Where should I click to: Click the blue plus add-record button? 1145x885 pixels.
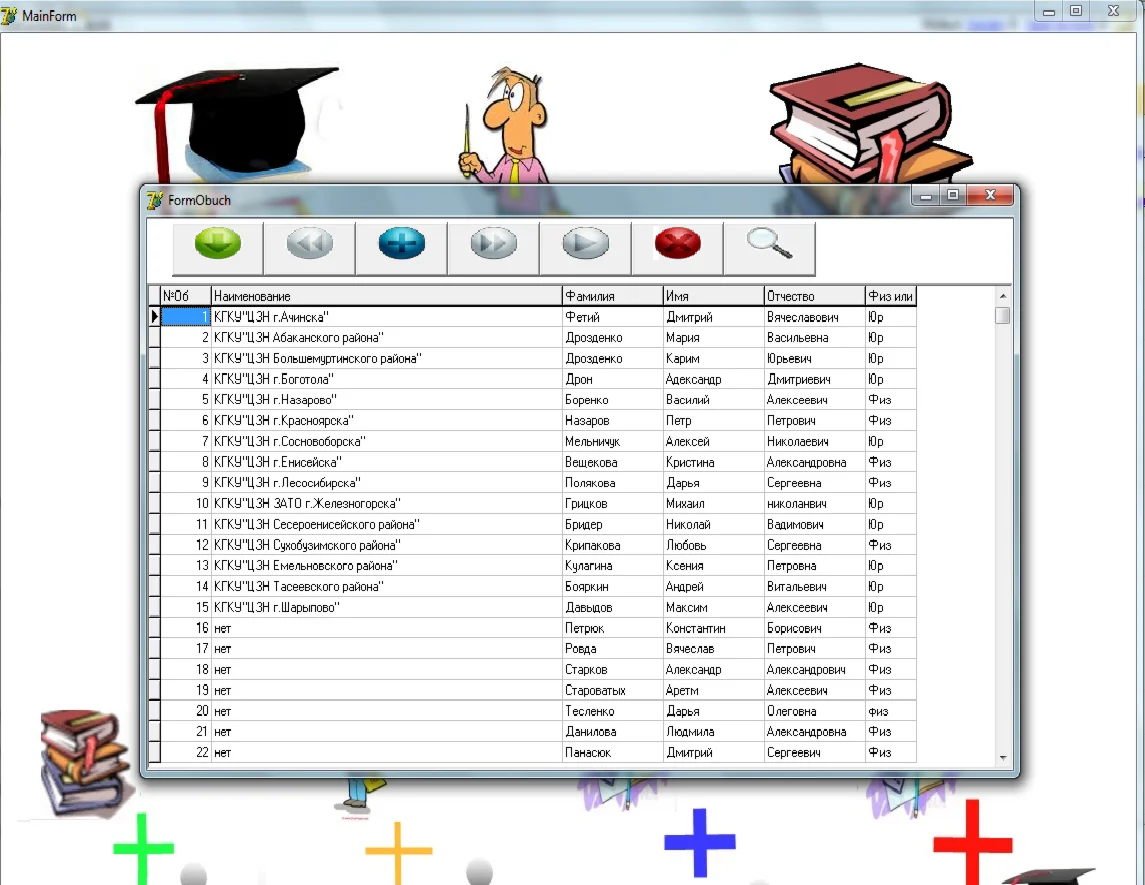pyautogui.click(x=402, y=248)
